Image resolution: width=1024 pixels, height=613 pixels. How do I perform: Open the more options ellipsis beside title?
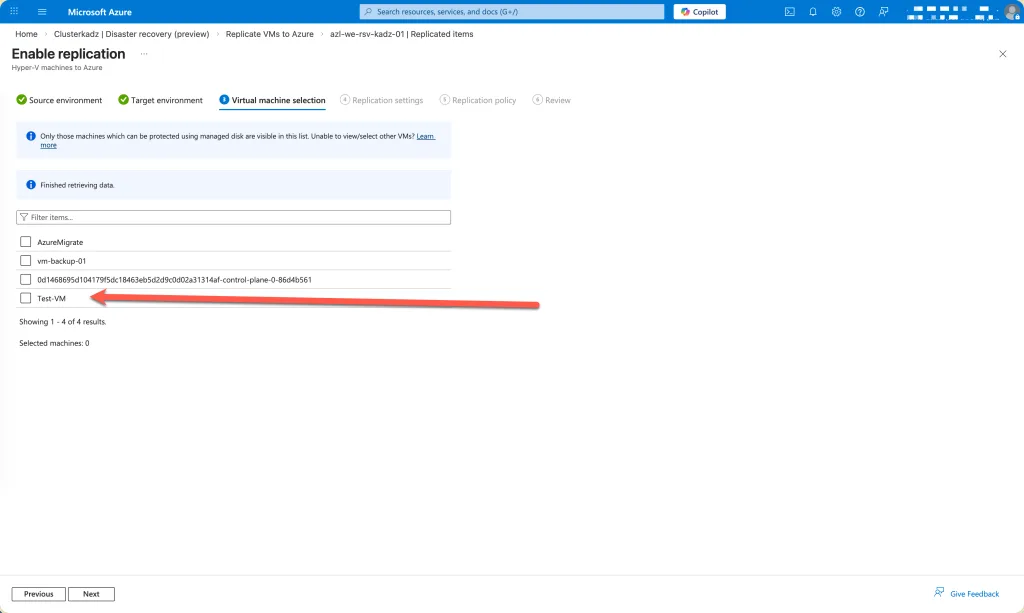coord(144,54)
